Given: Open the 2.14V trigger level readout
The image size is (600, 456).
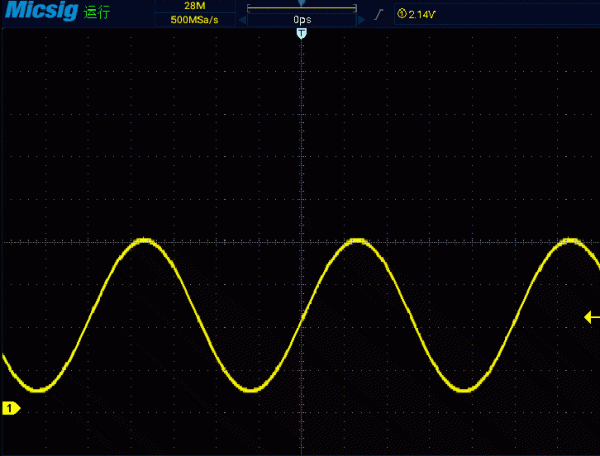Looking at the screenshot, I should click(421, 15).
